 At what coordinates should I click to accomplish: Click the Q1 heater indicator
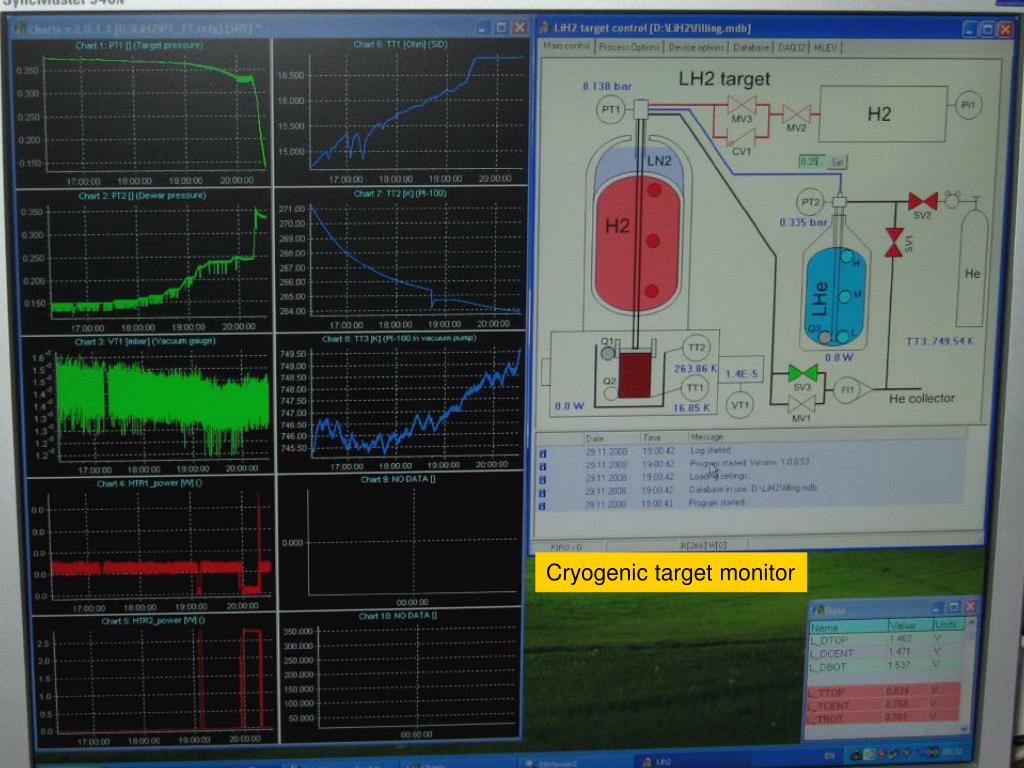coord(608,353)
